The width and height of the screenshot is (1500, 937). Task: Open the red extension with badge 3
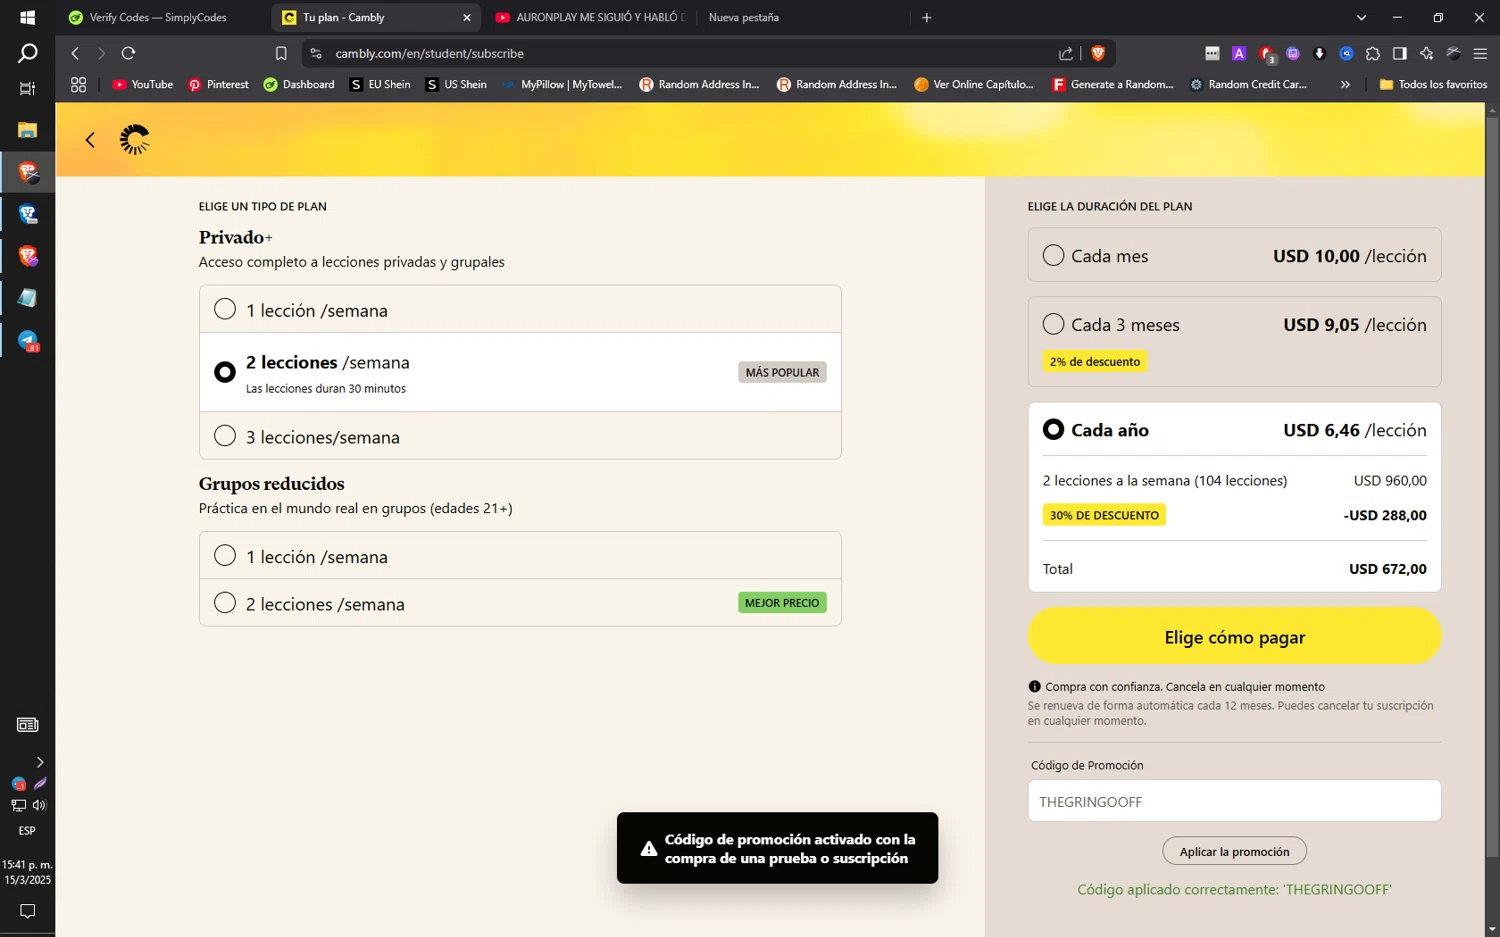pyautogui.click(x=1266, y=53)
